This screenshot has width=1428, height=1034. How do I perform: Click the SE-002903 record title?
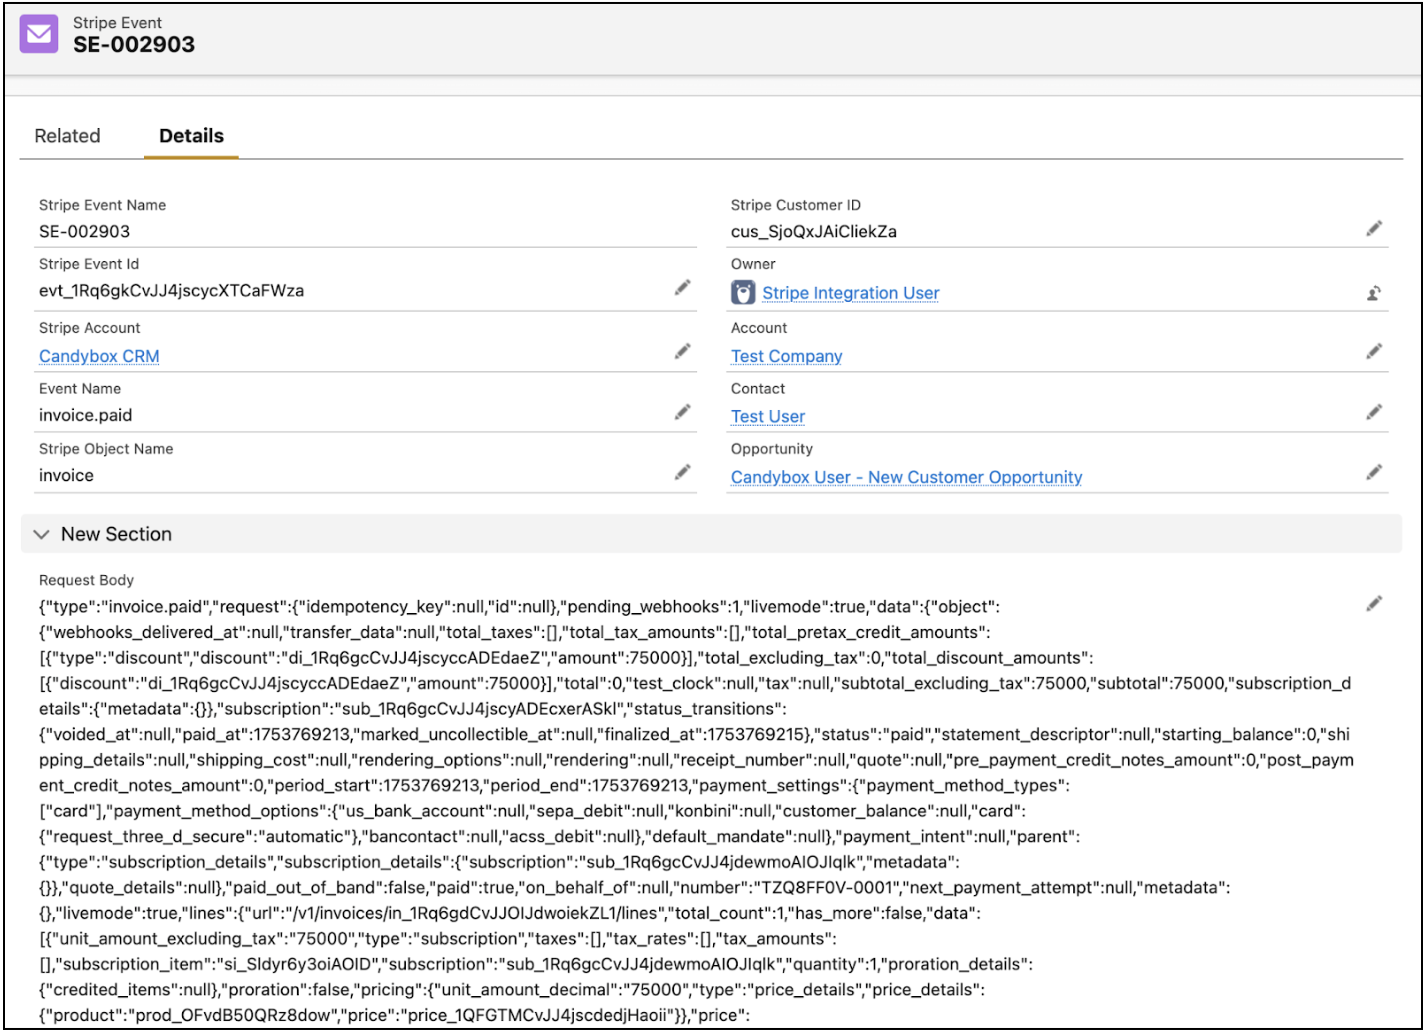click(x=134, y=44)
